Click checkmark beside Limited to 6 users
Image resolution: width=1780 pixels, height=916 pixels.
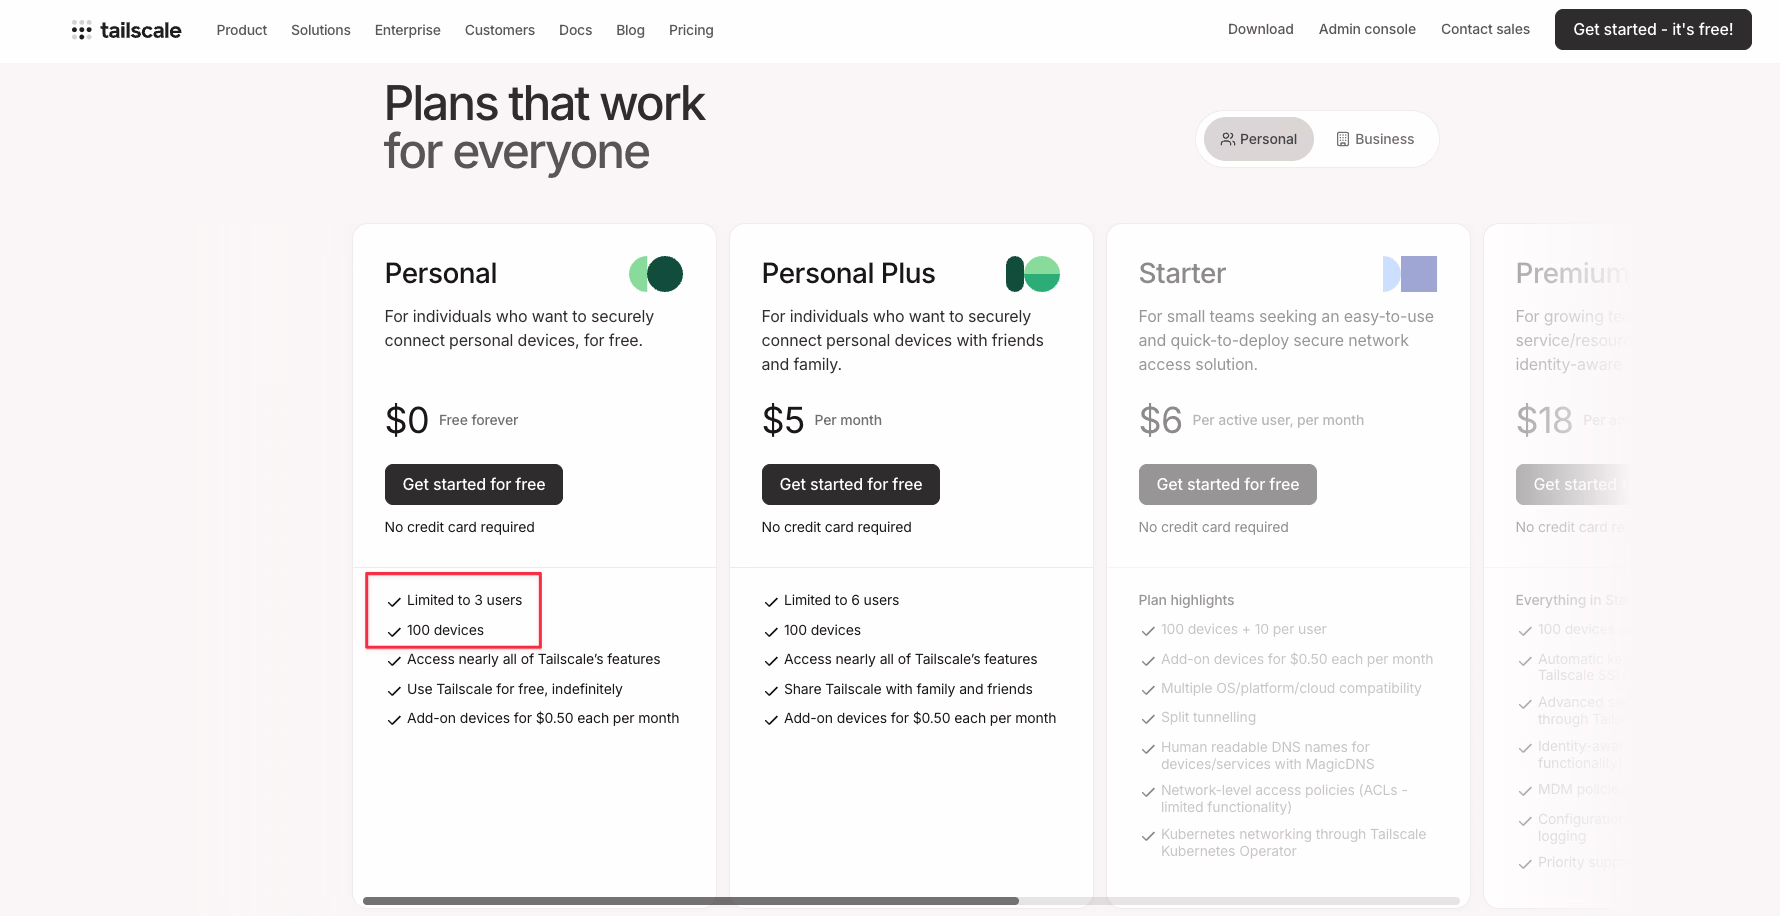point(771,602)
